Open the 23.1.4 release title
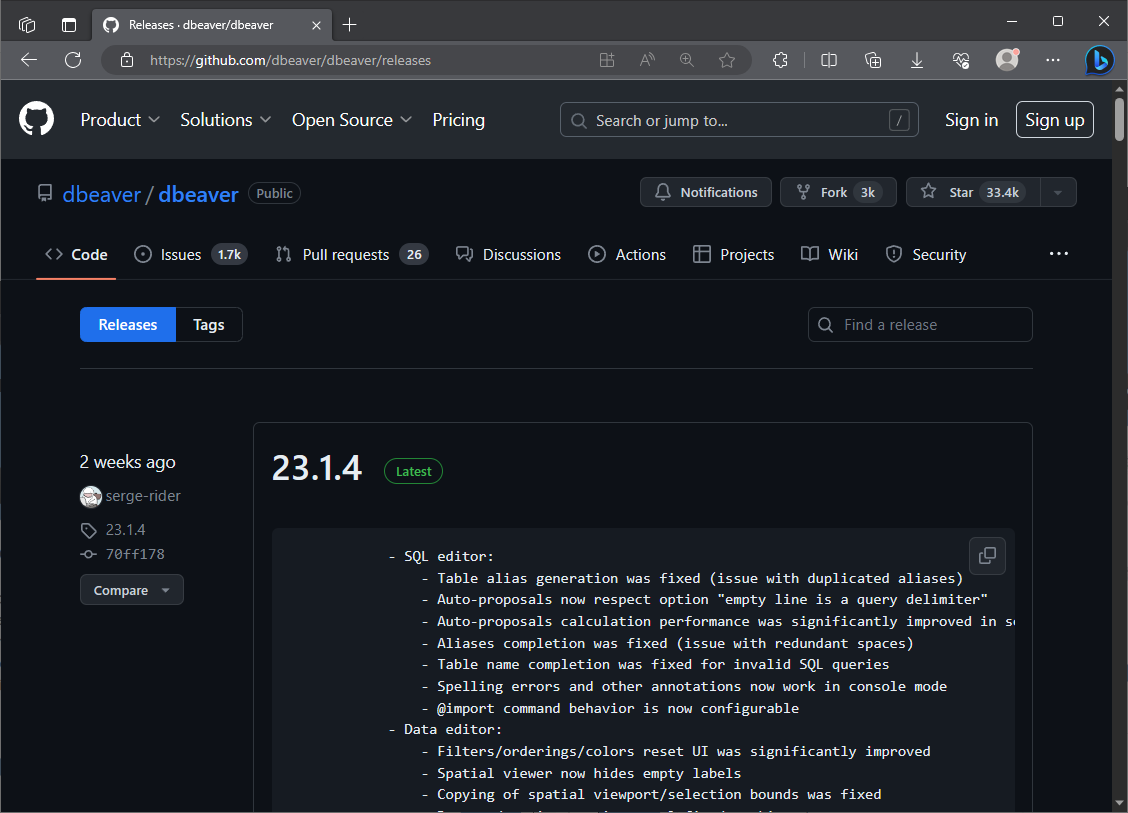 (x=317, y=468)
